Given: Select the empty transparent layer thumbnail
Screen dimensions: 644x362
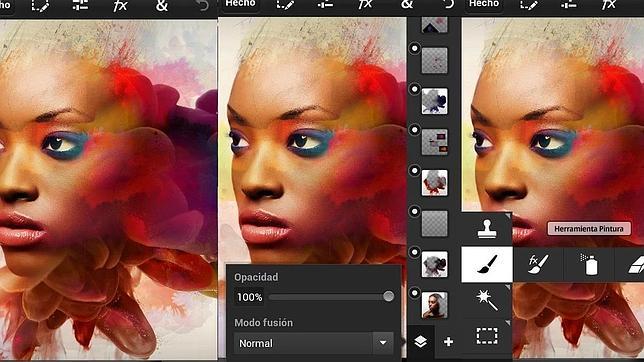Looking at the screenshot, I should coord(435,224).
